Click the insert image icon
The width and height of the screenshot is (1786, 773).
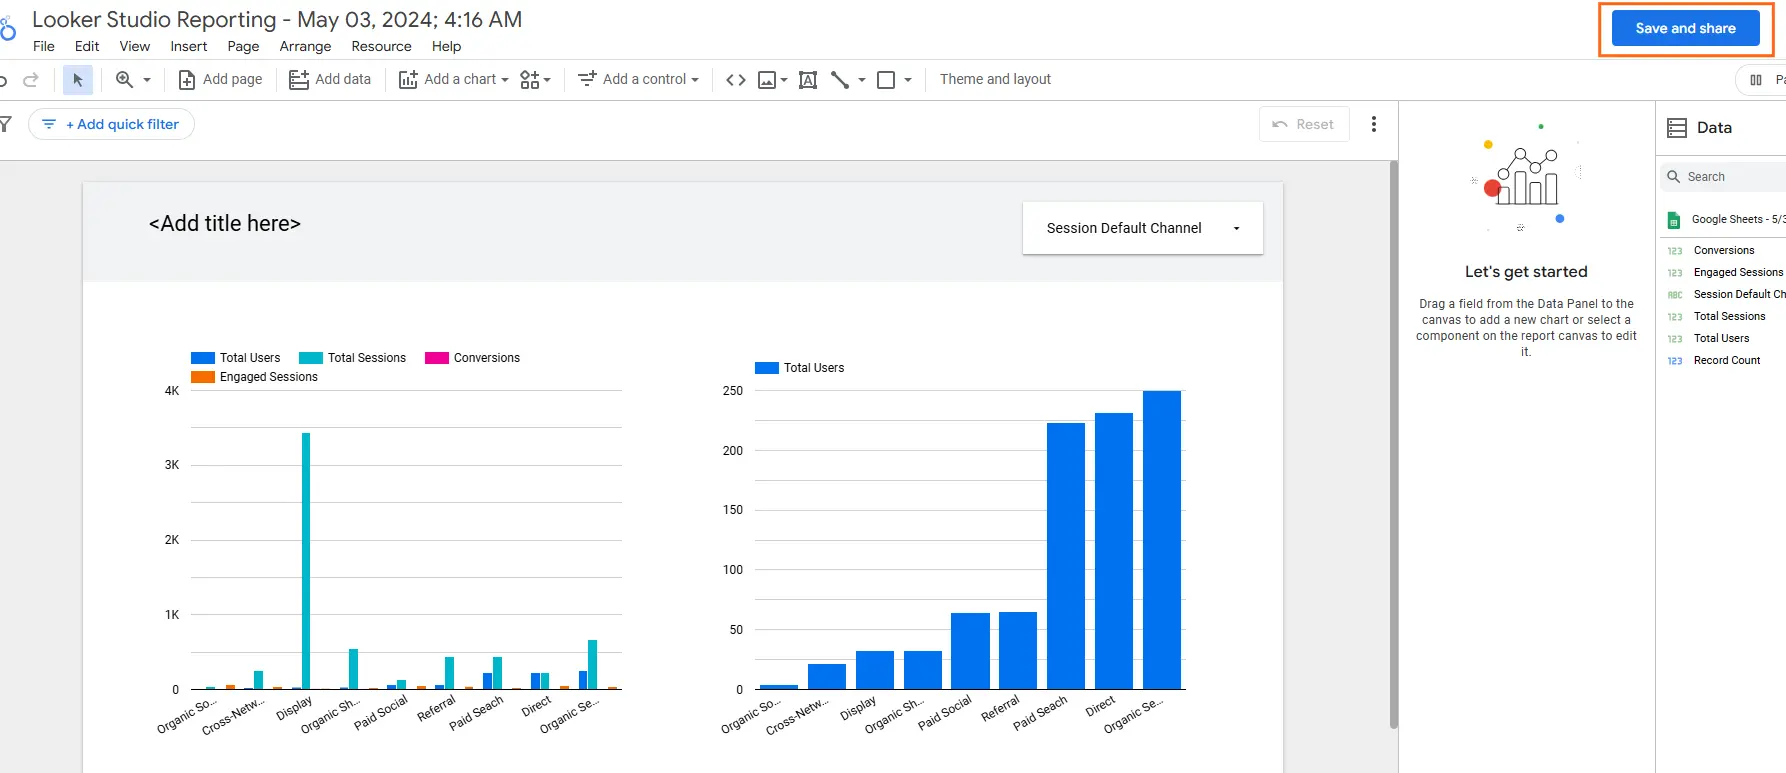point(767,80)
